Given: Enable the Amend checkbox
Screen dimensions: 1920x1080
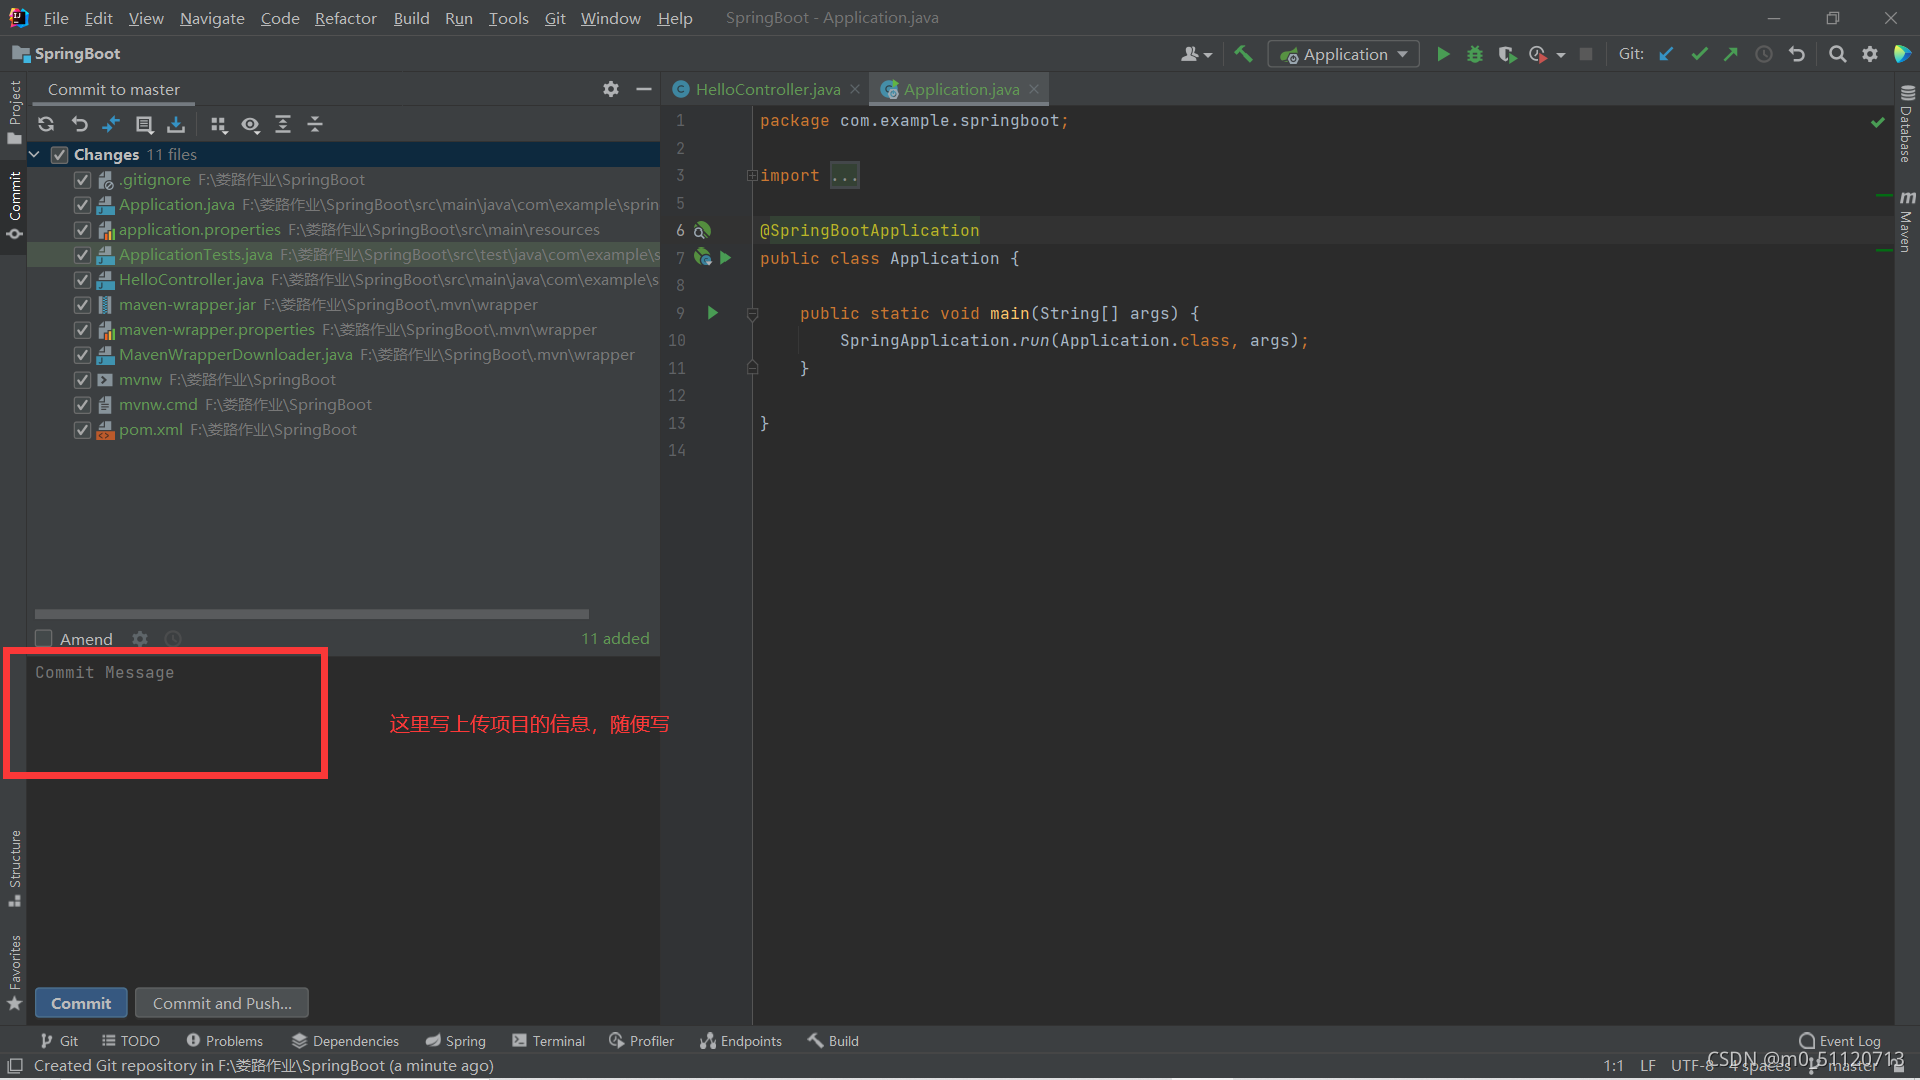Looking at the screenshot, I should coord(44,639).
